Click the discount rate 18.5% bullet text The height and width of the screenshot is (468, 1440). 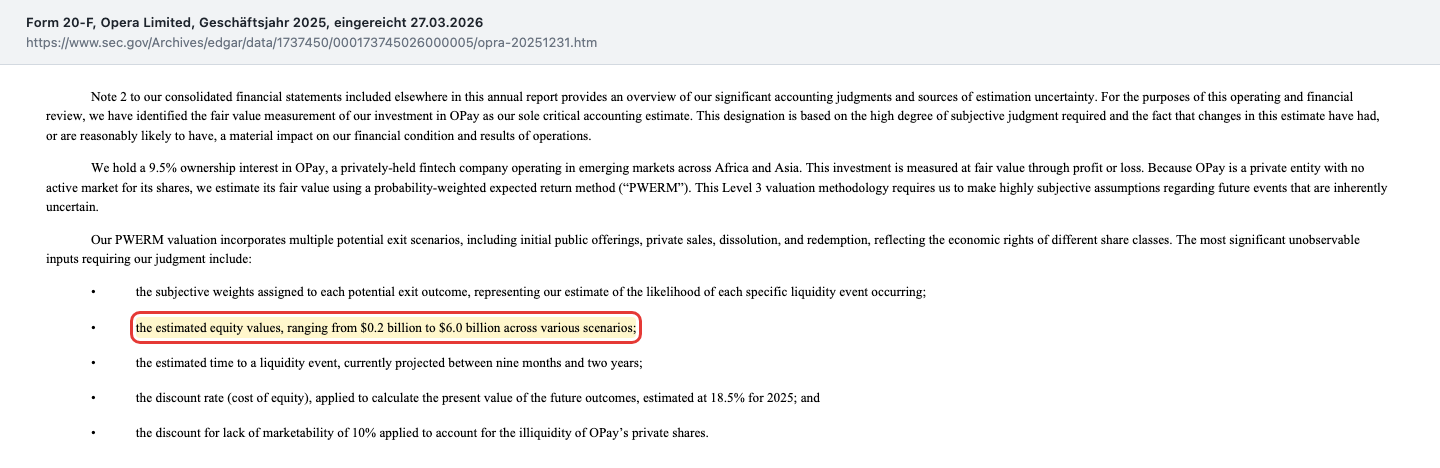tap(478, 397)
